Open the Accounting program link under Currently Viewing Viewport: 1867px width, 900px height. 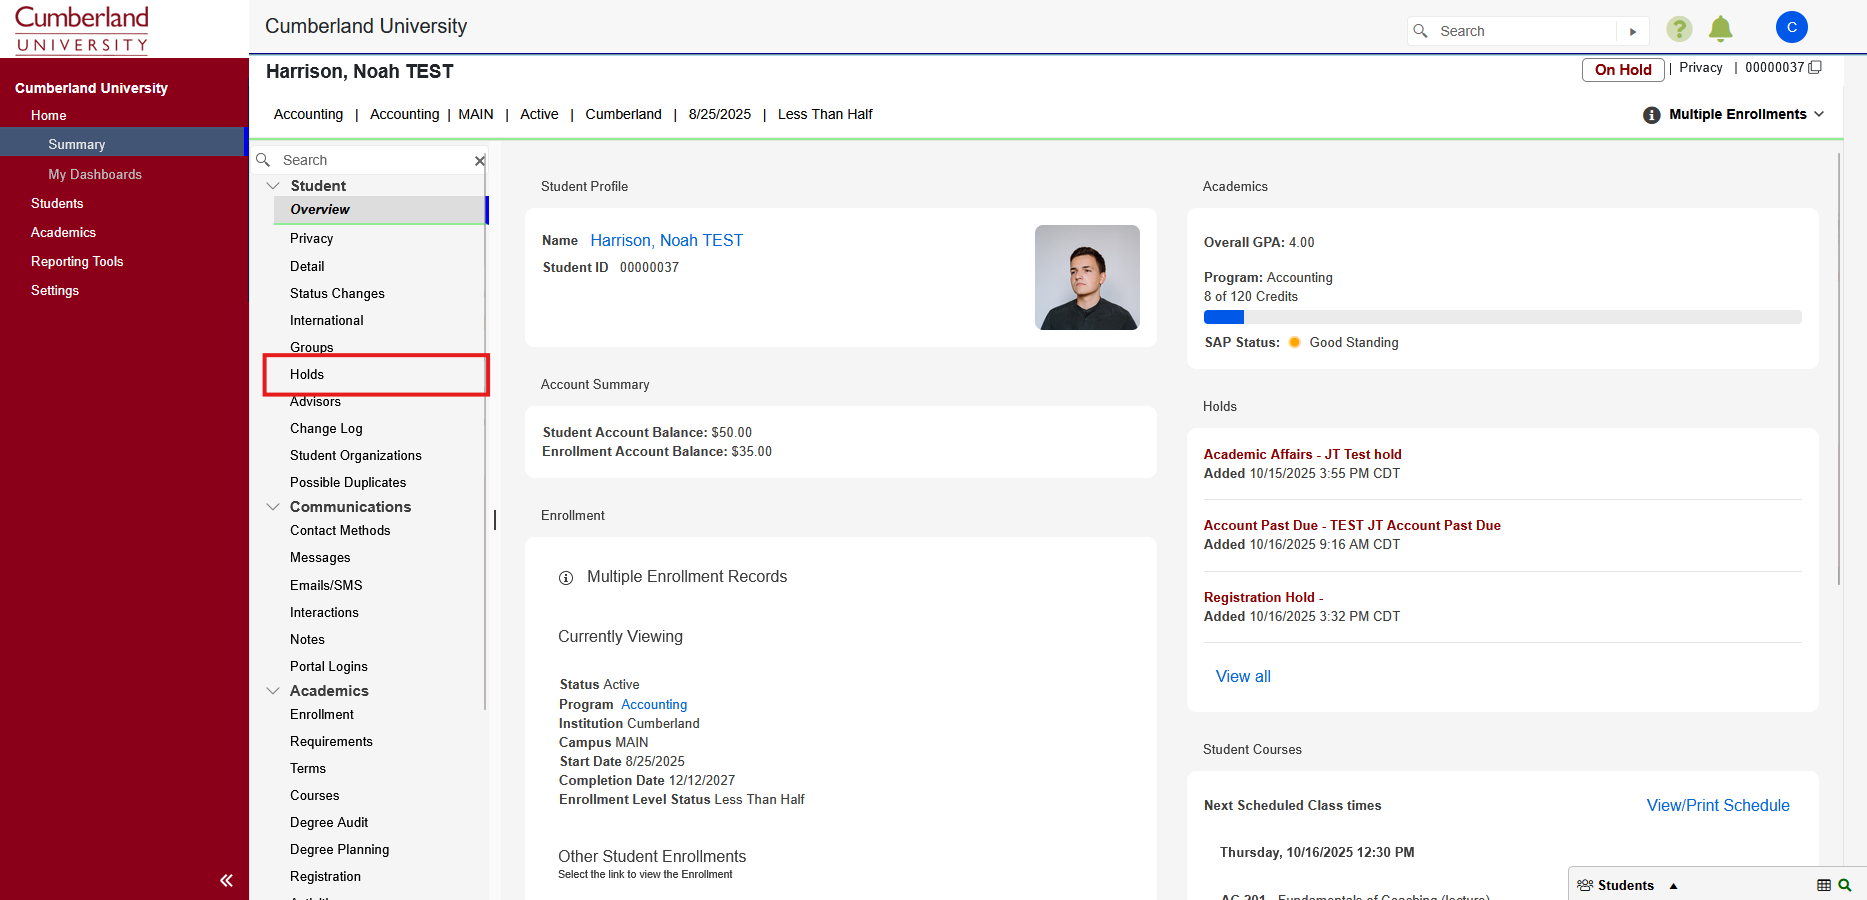[x=654, y=704]
